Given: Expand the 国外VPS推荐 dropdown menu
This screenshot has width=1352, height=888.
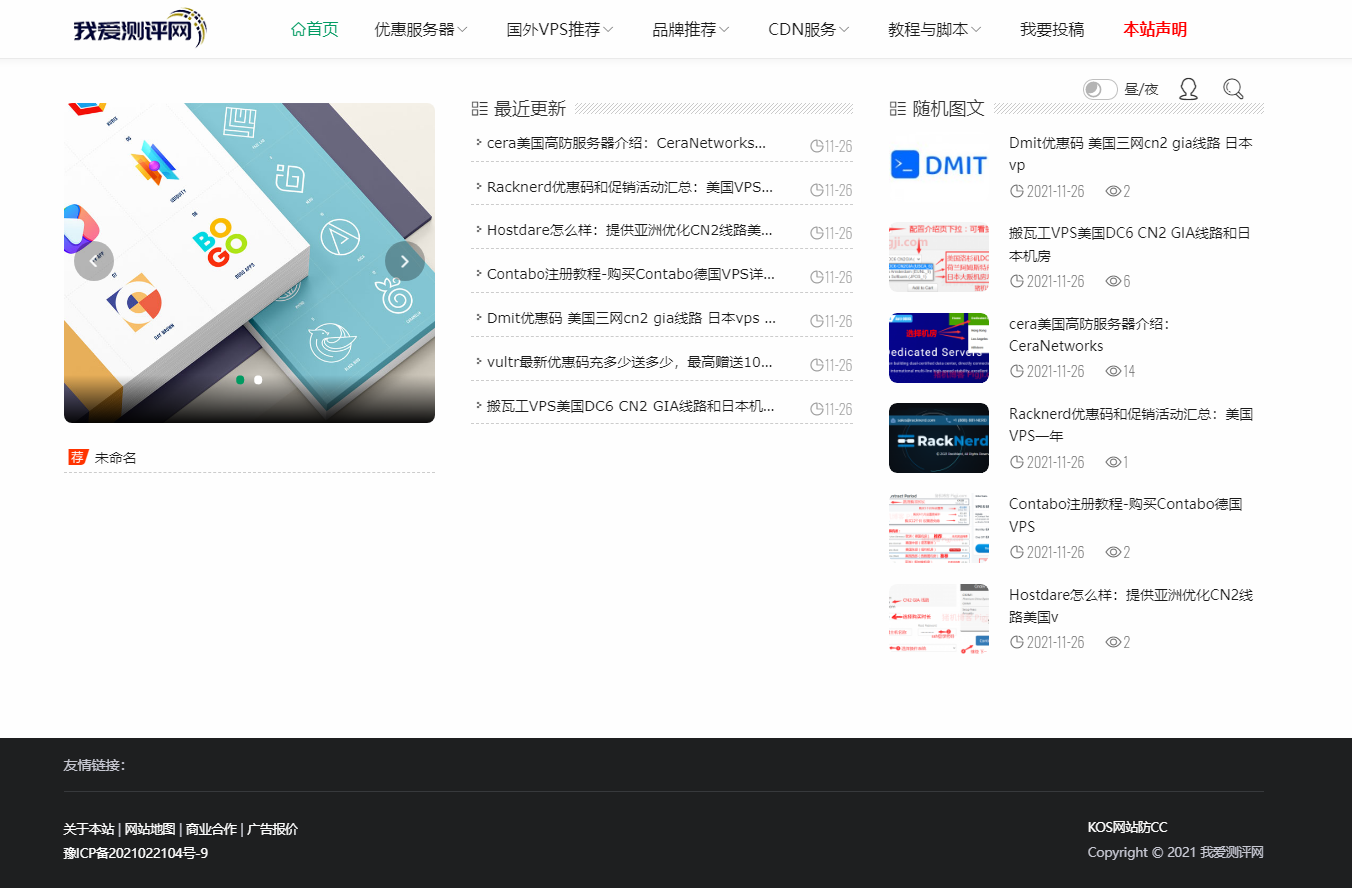Looking at the screenshot, I should [x=560, y=29].
